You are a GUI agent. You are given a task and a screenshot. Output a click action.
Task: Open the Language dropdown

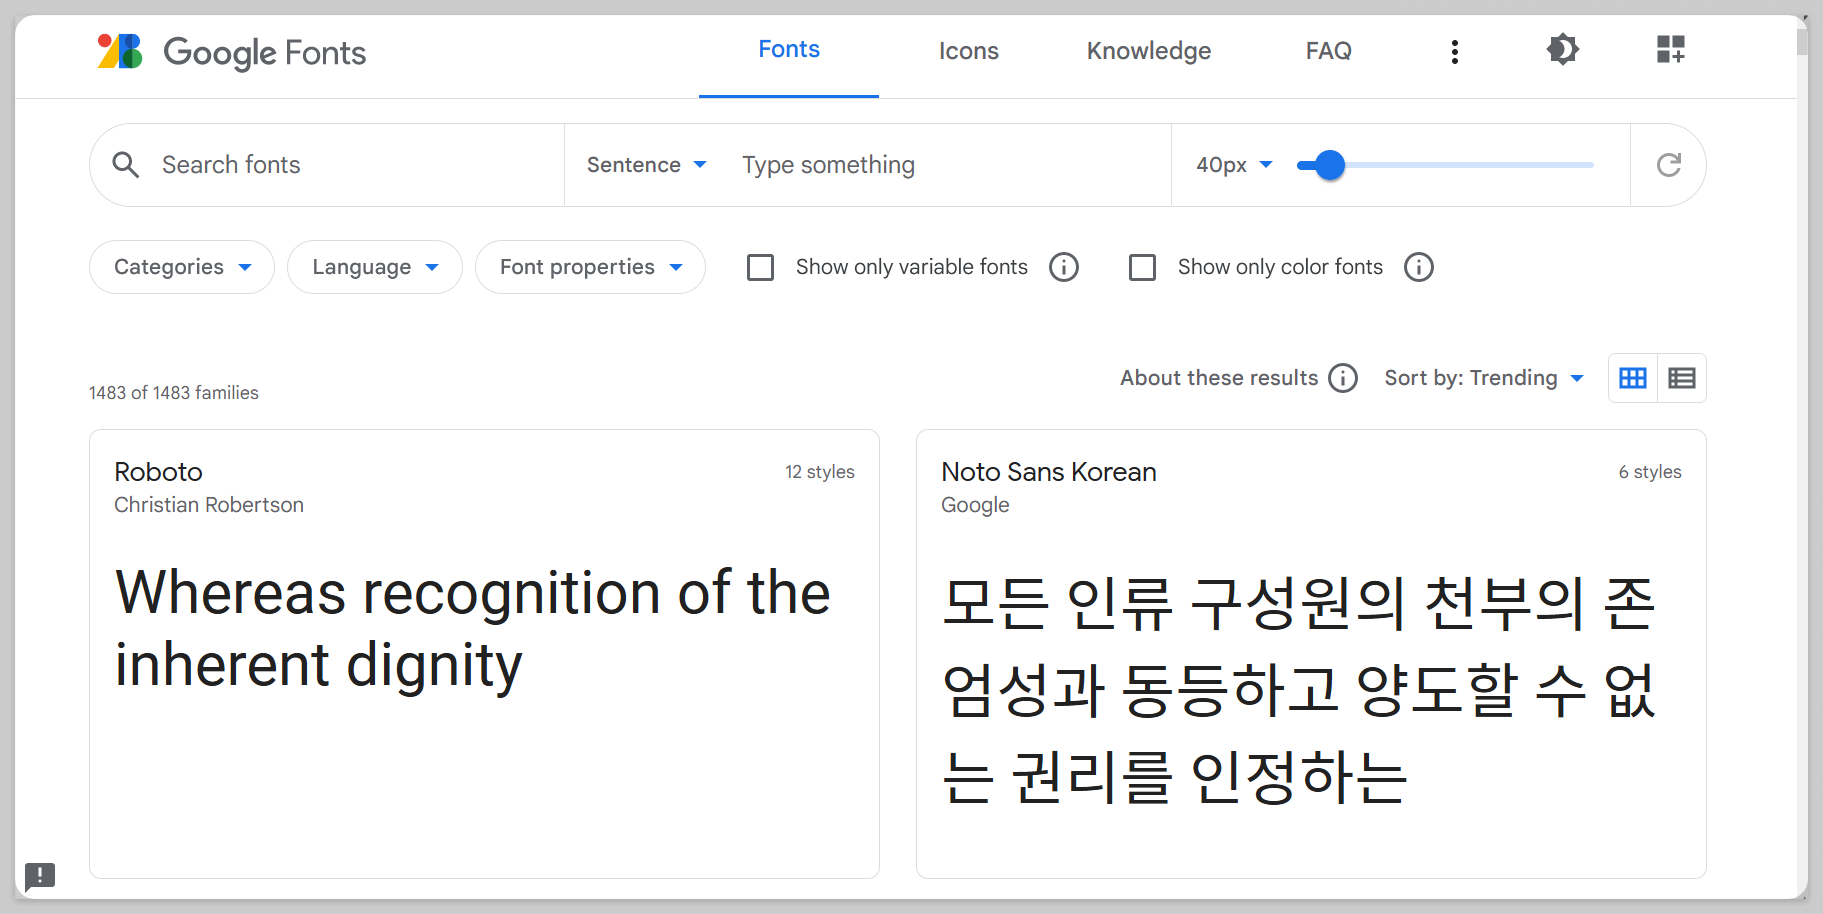[x=375, y=267]
